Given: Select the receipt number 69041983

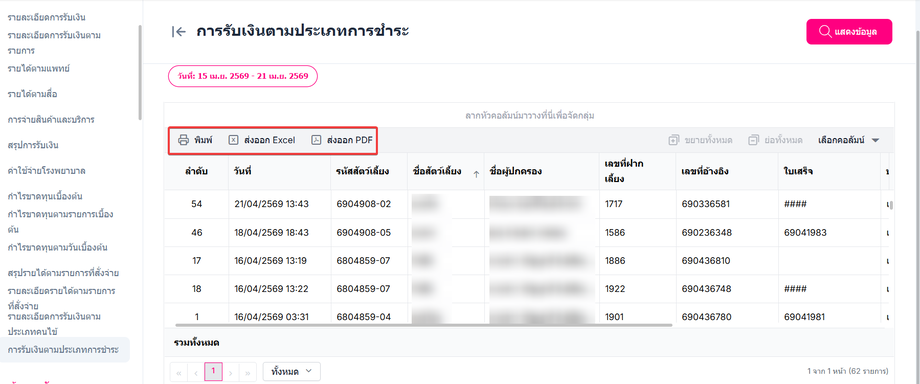Looking at the screenshot, I should (805, 233).
